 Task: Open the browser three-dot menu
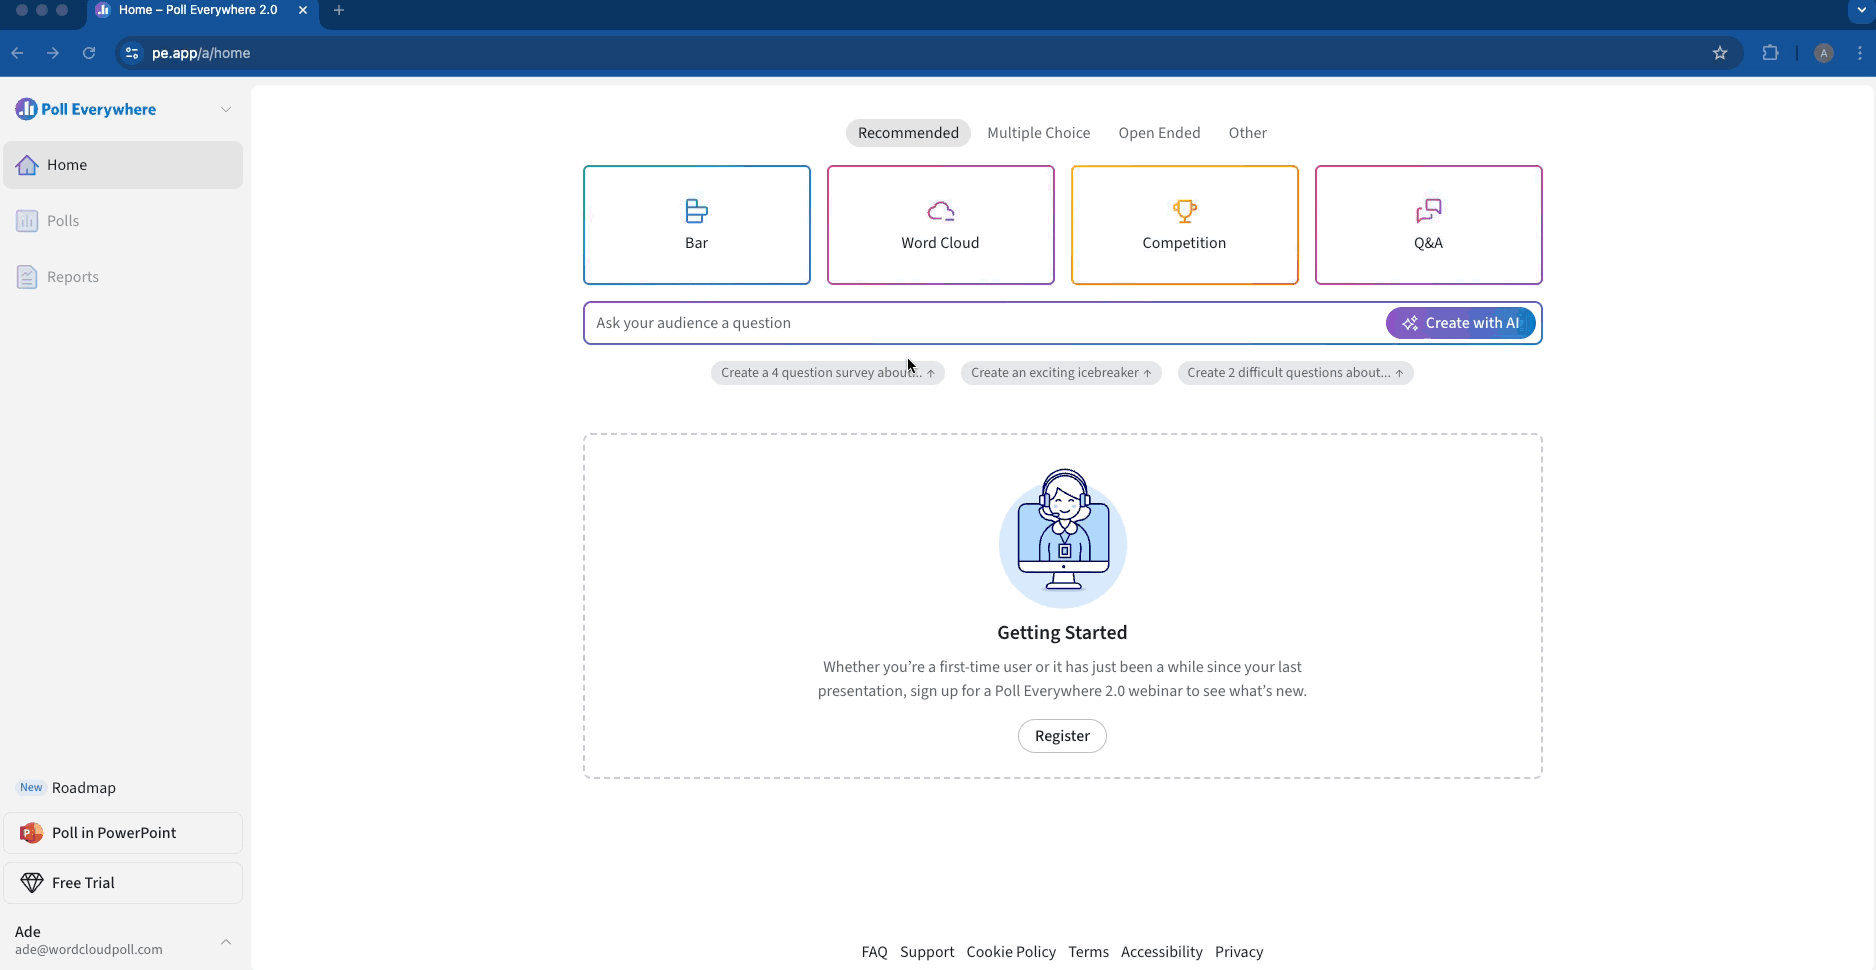click(x=1860, y=53)
